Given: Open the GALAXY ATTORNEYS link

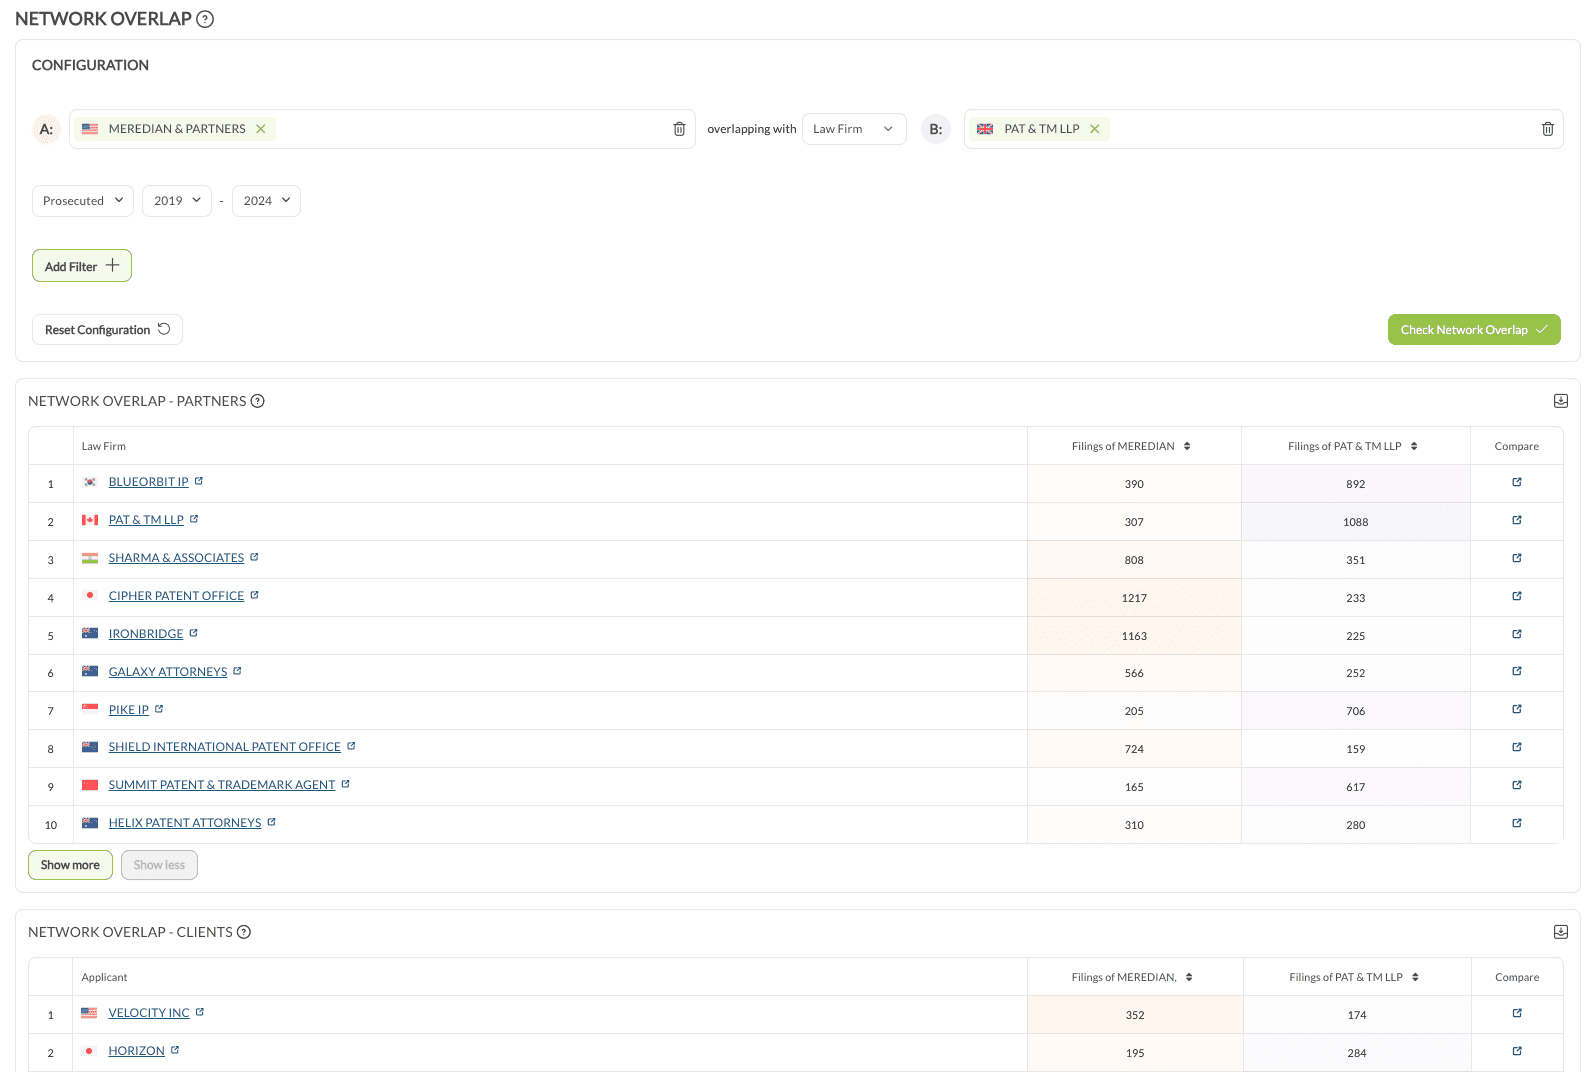Looking at the screenshot, I should coord(168,672).
